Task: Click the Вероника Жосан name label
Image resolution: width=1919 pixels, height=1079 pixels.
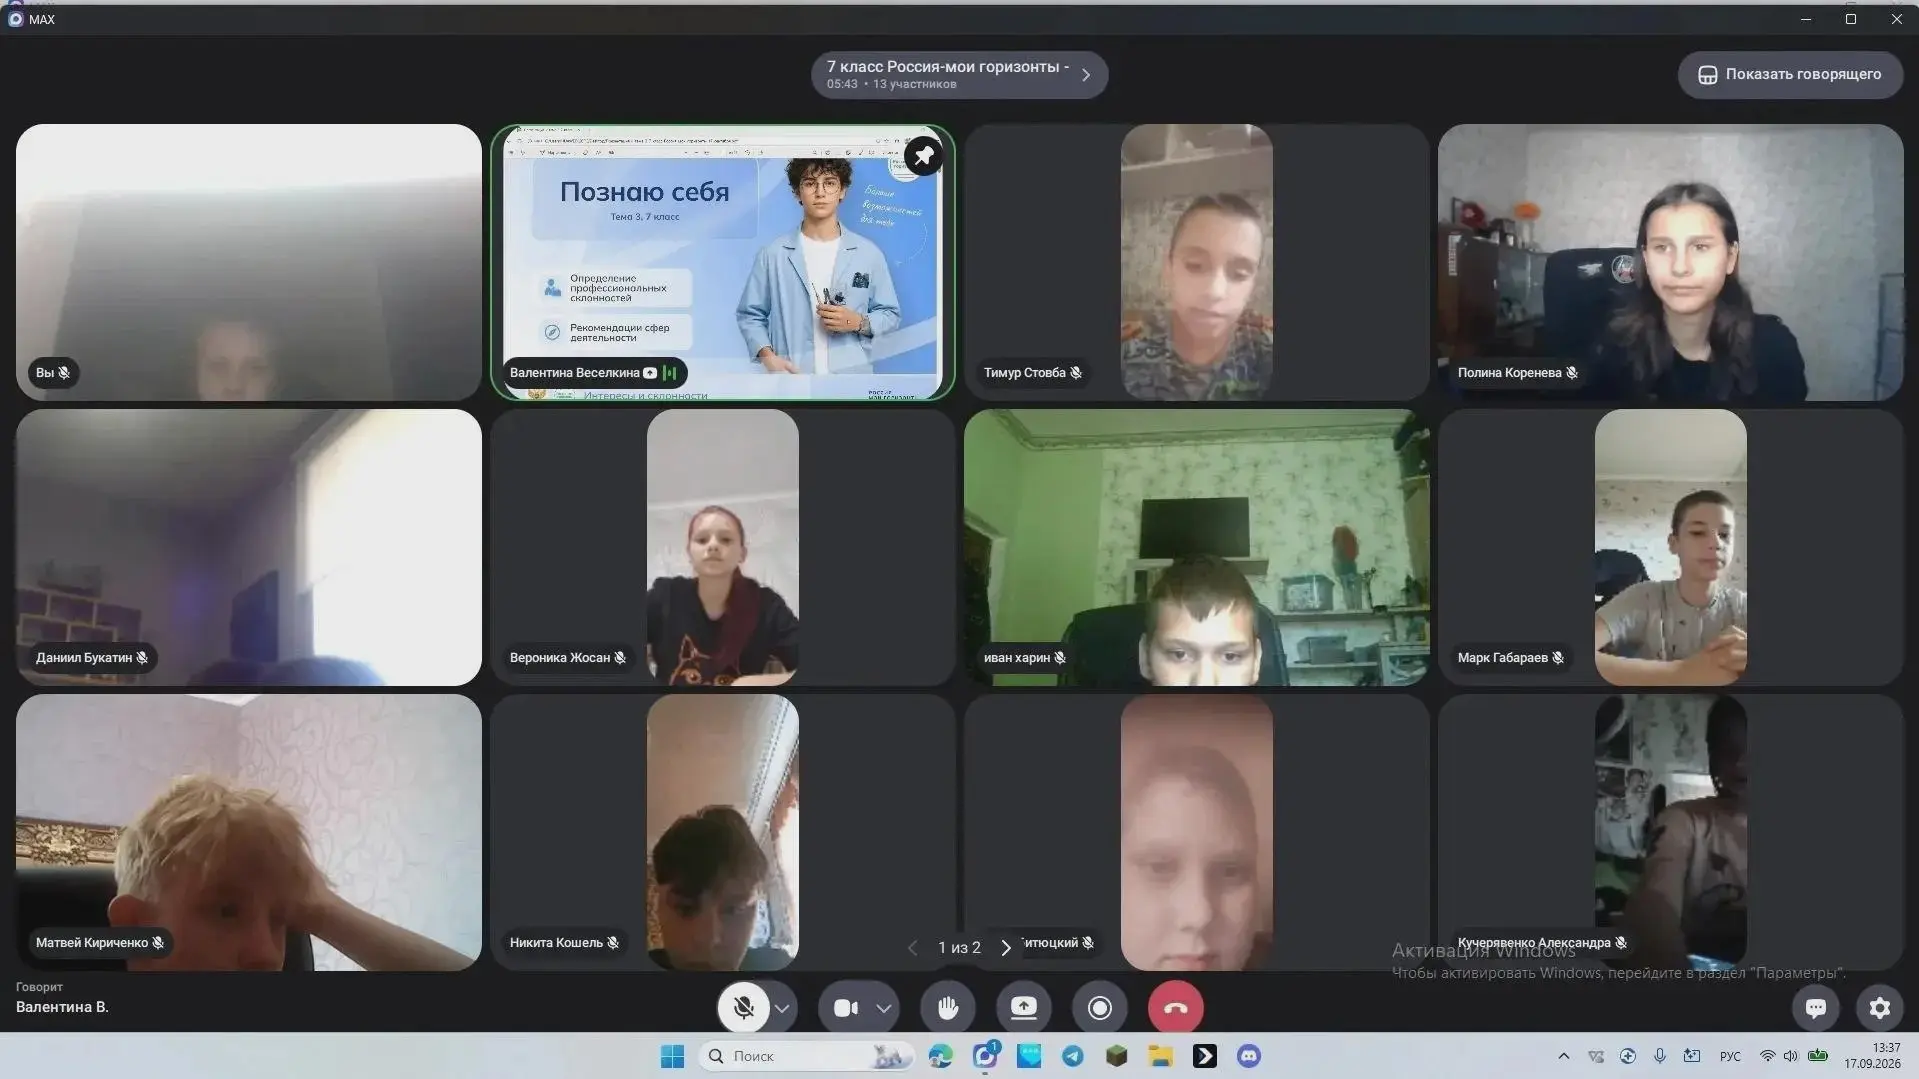Action: (x=567, y=658)
